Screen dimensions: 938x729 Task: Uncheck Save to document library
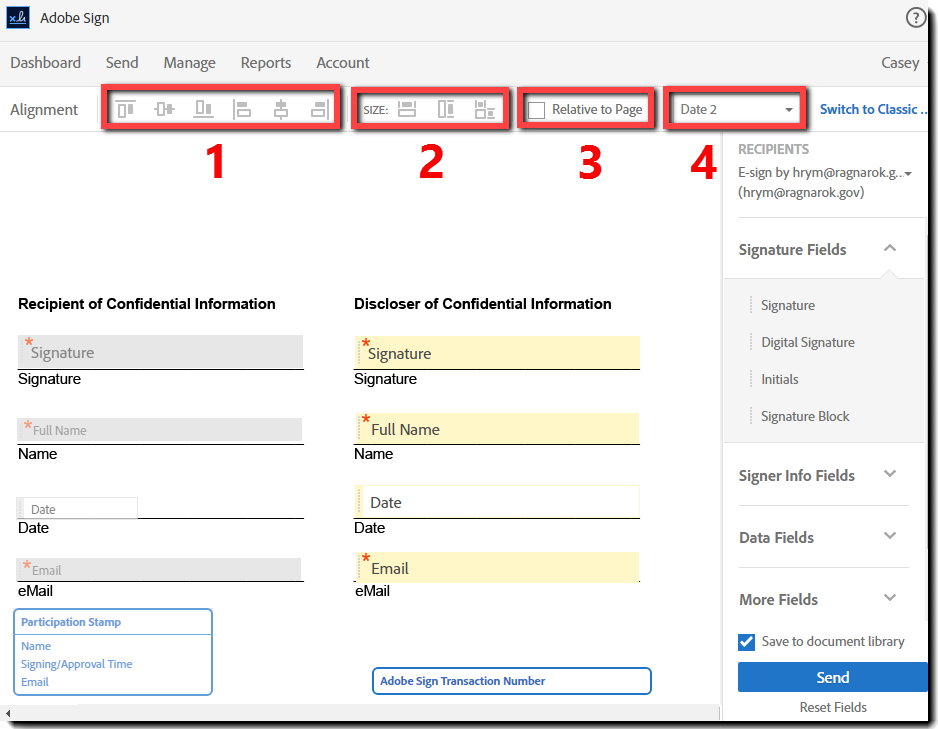[x=745, y=642]
